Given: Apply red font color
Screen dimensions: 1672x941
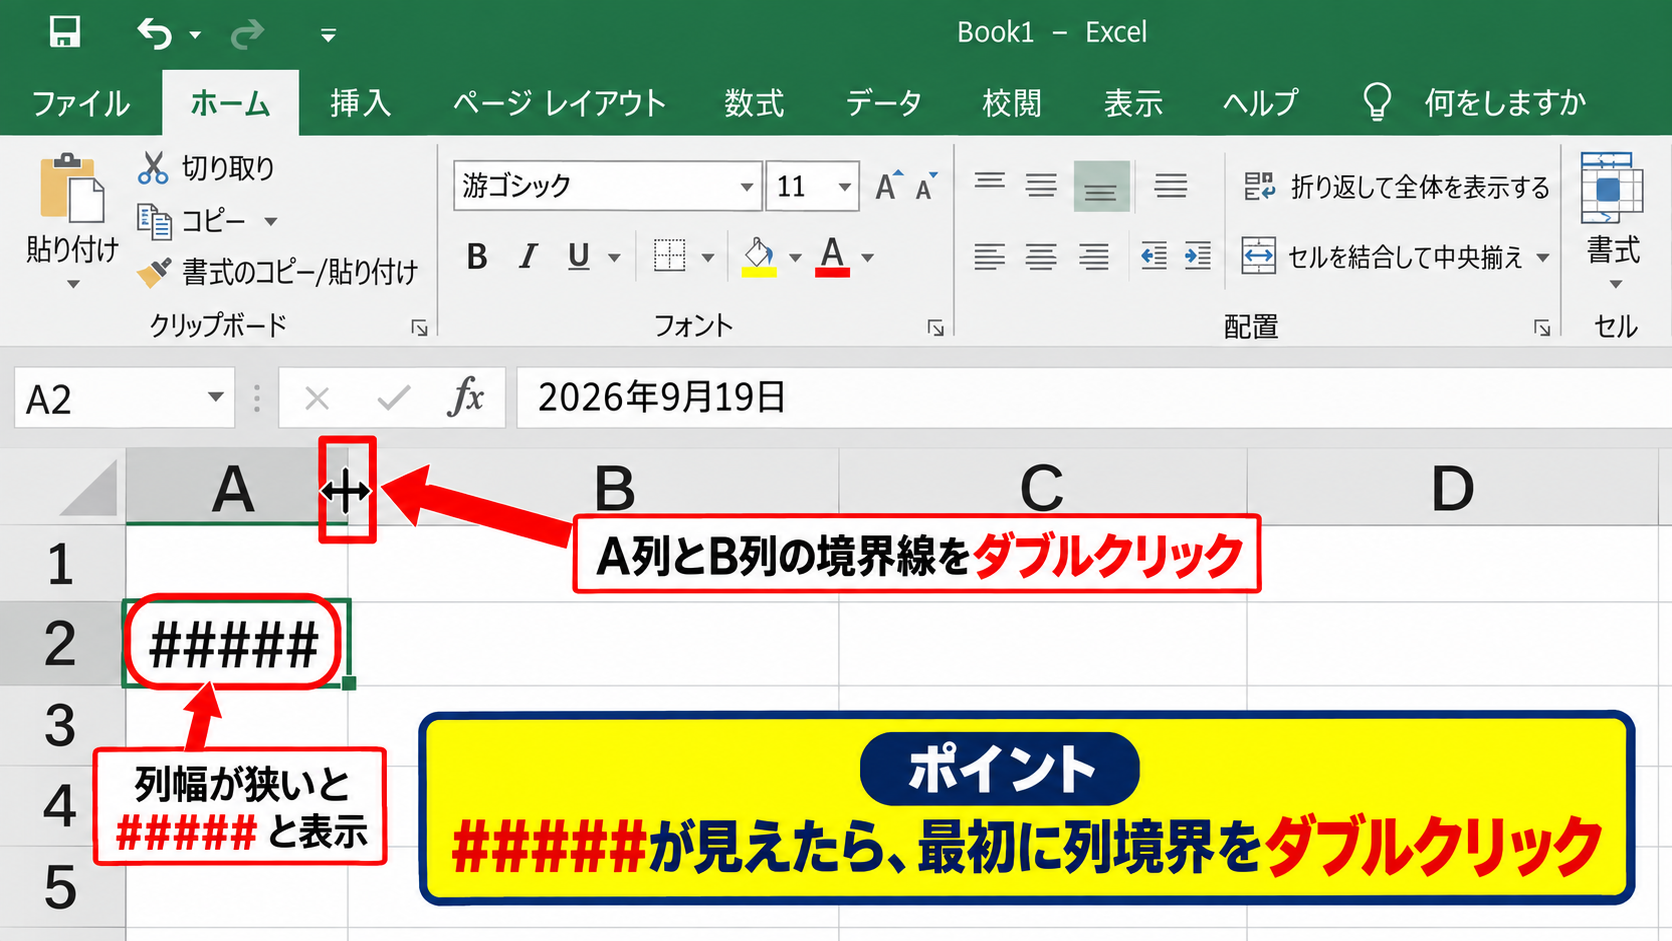Looking at the screenshot, I should click(833, 257).
